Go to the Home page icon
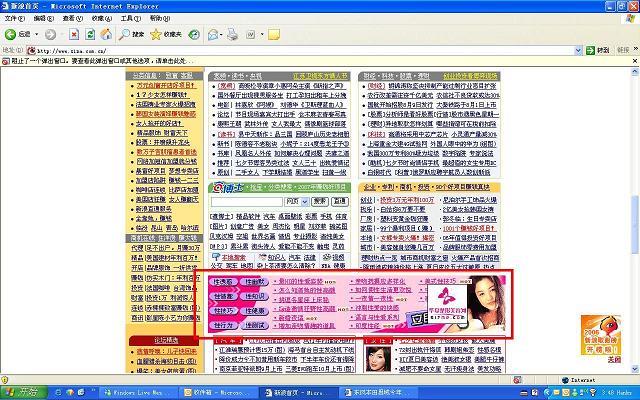640x400 pixels. [106, 34]
